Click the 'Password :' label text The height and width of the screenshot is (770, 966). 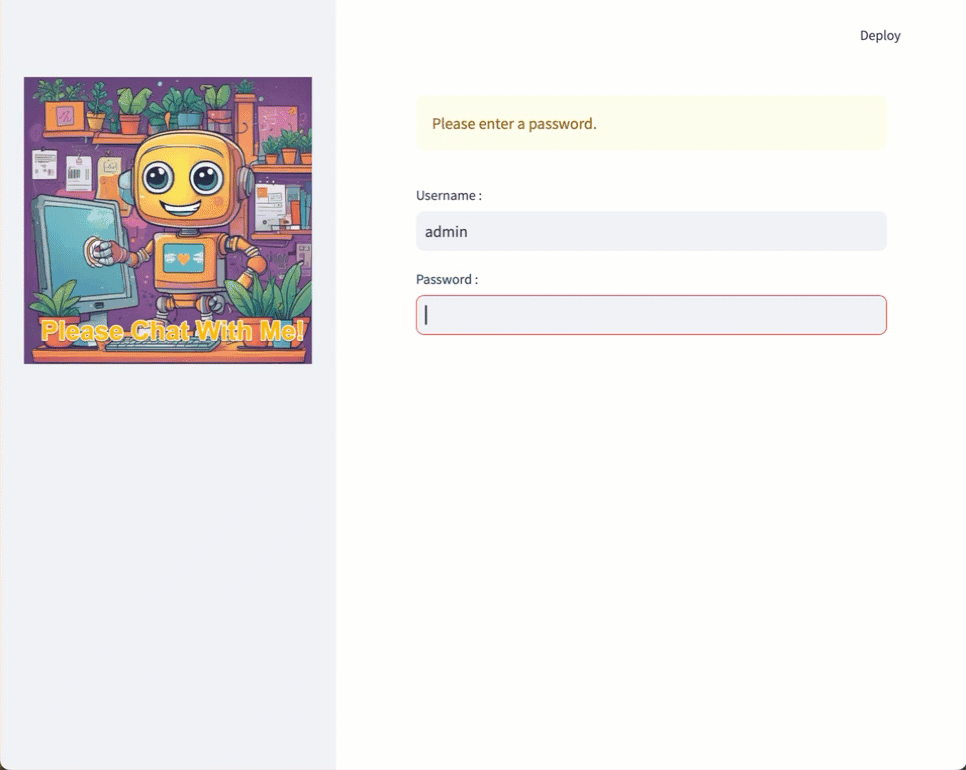(x=447, y=280)
